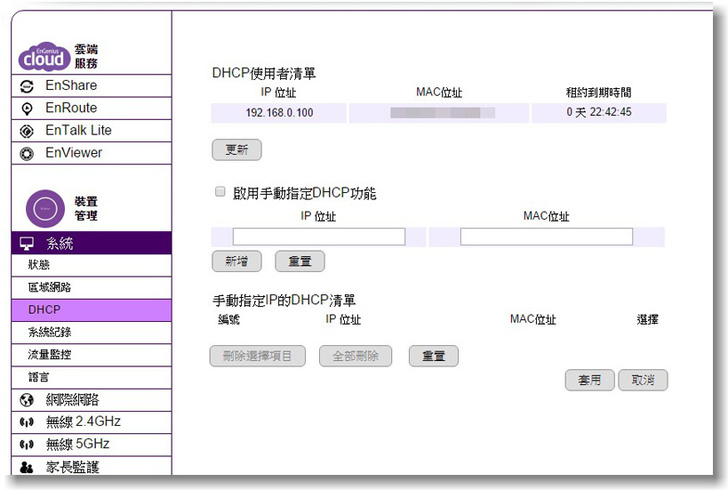
Task: Focus the manual IP 位址 input field
Action: (318, 237)
